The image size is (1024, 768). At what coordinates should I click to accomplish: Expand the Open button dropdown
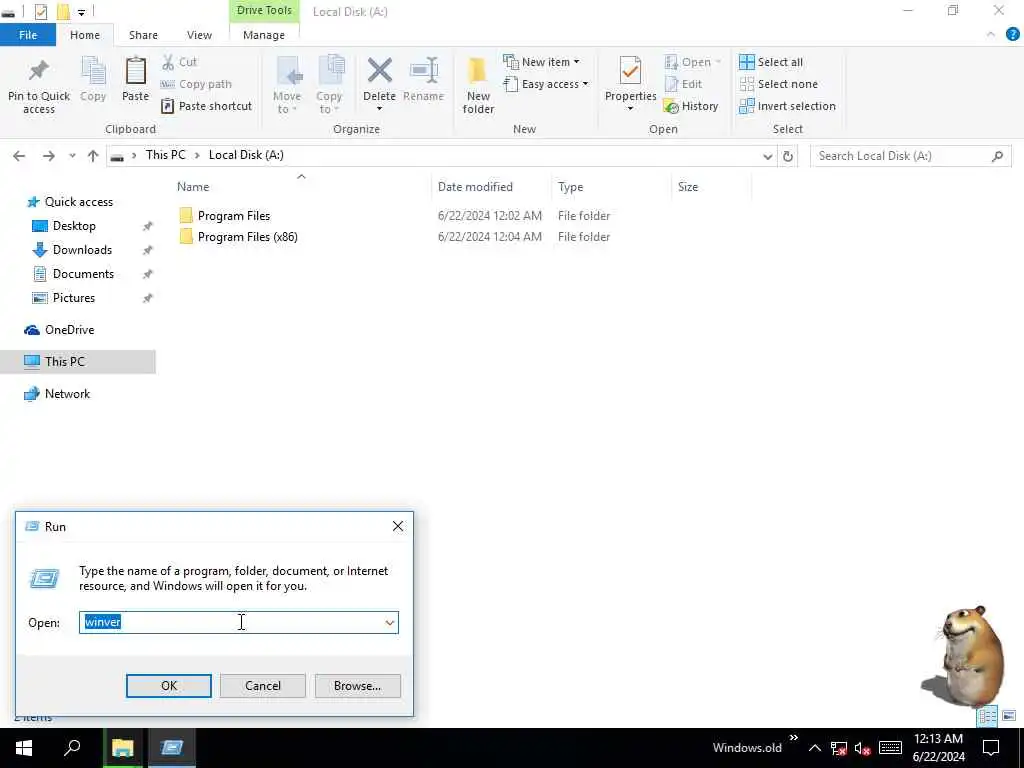718,62
